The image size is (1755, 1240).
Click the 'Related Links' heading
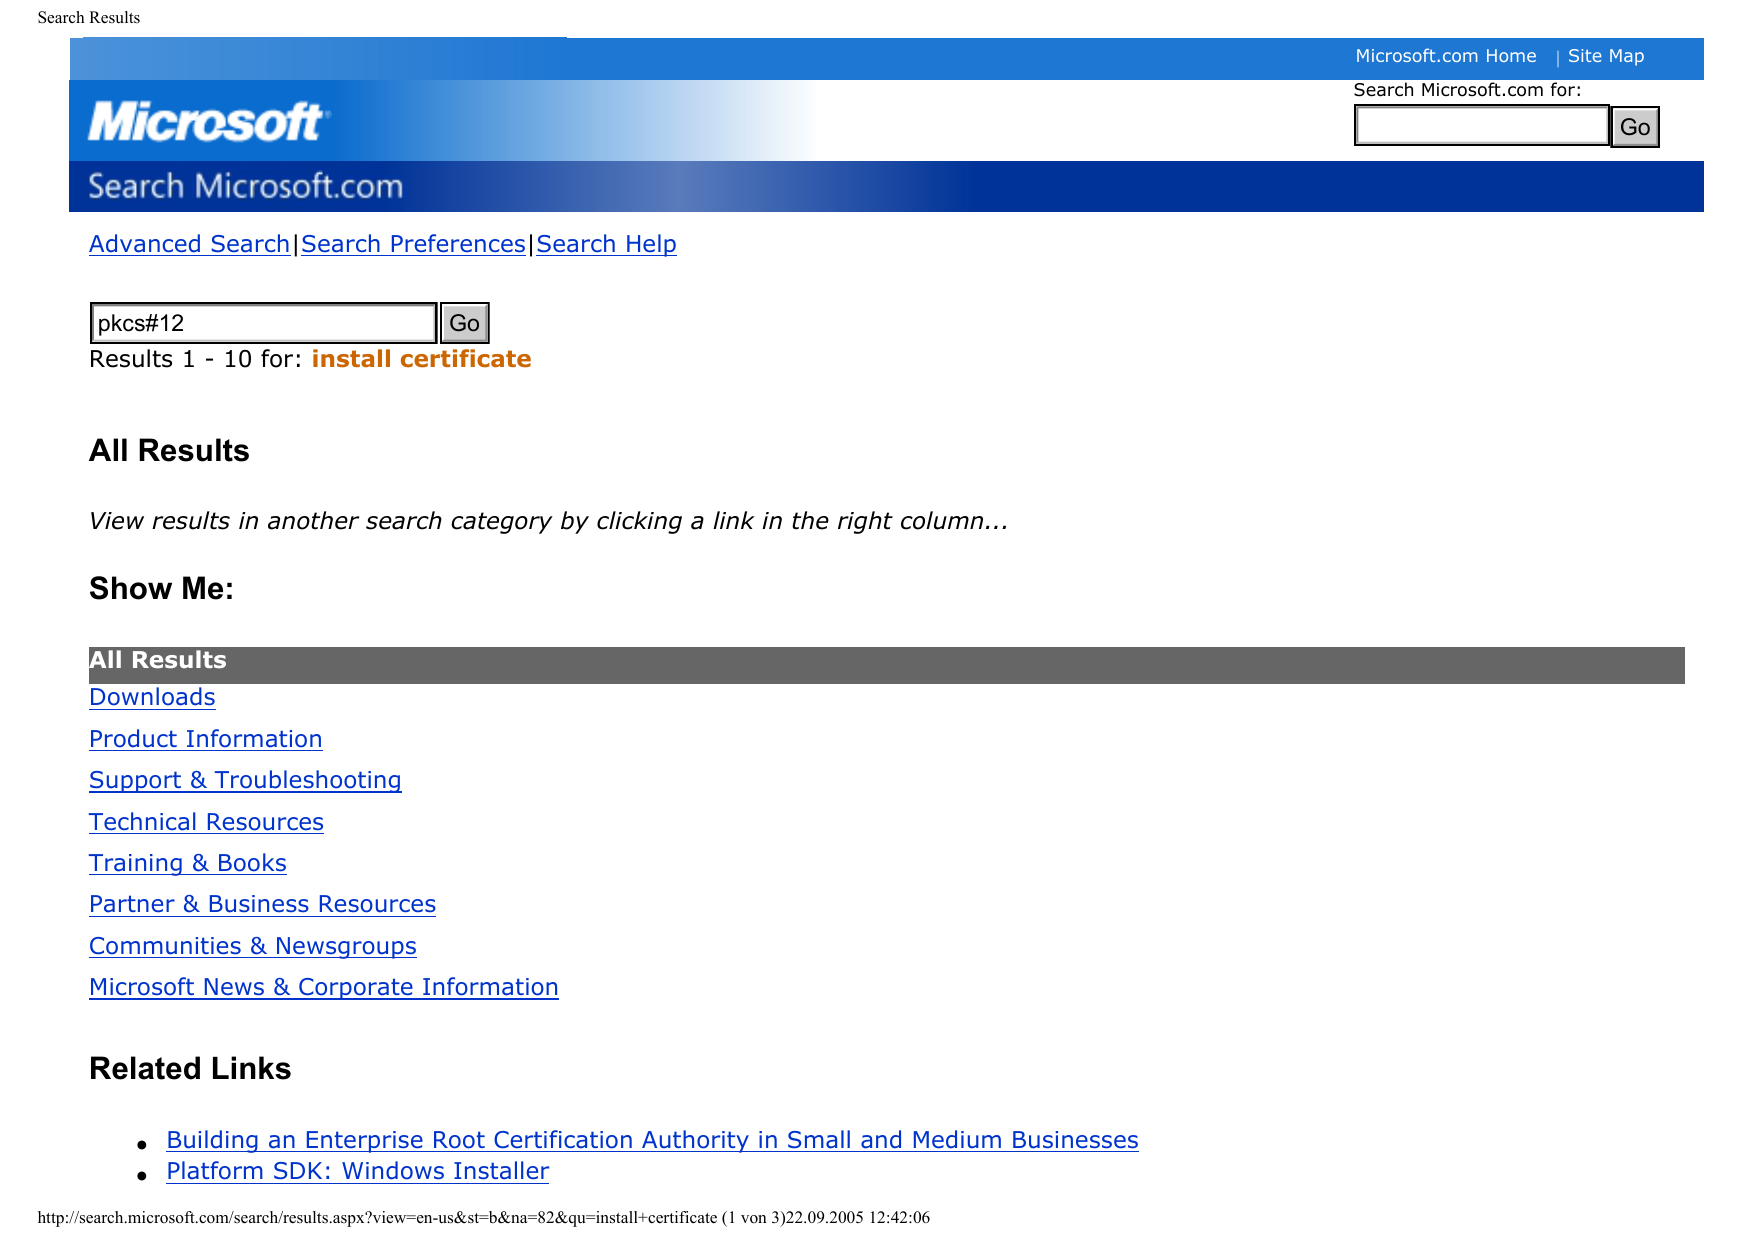point(190,1069)
